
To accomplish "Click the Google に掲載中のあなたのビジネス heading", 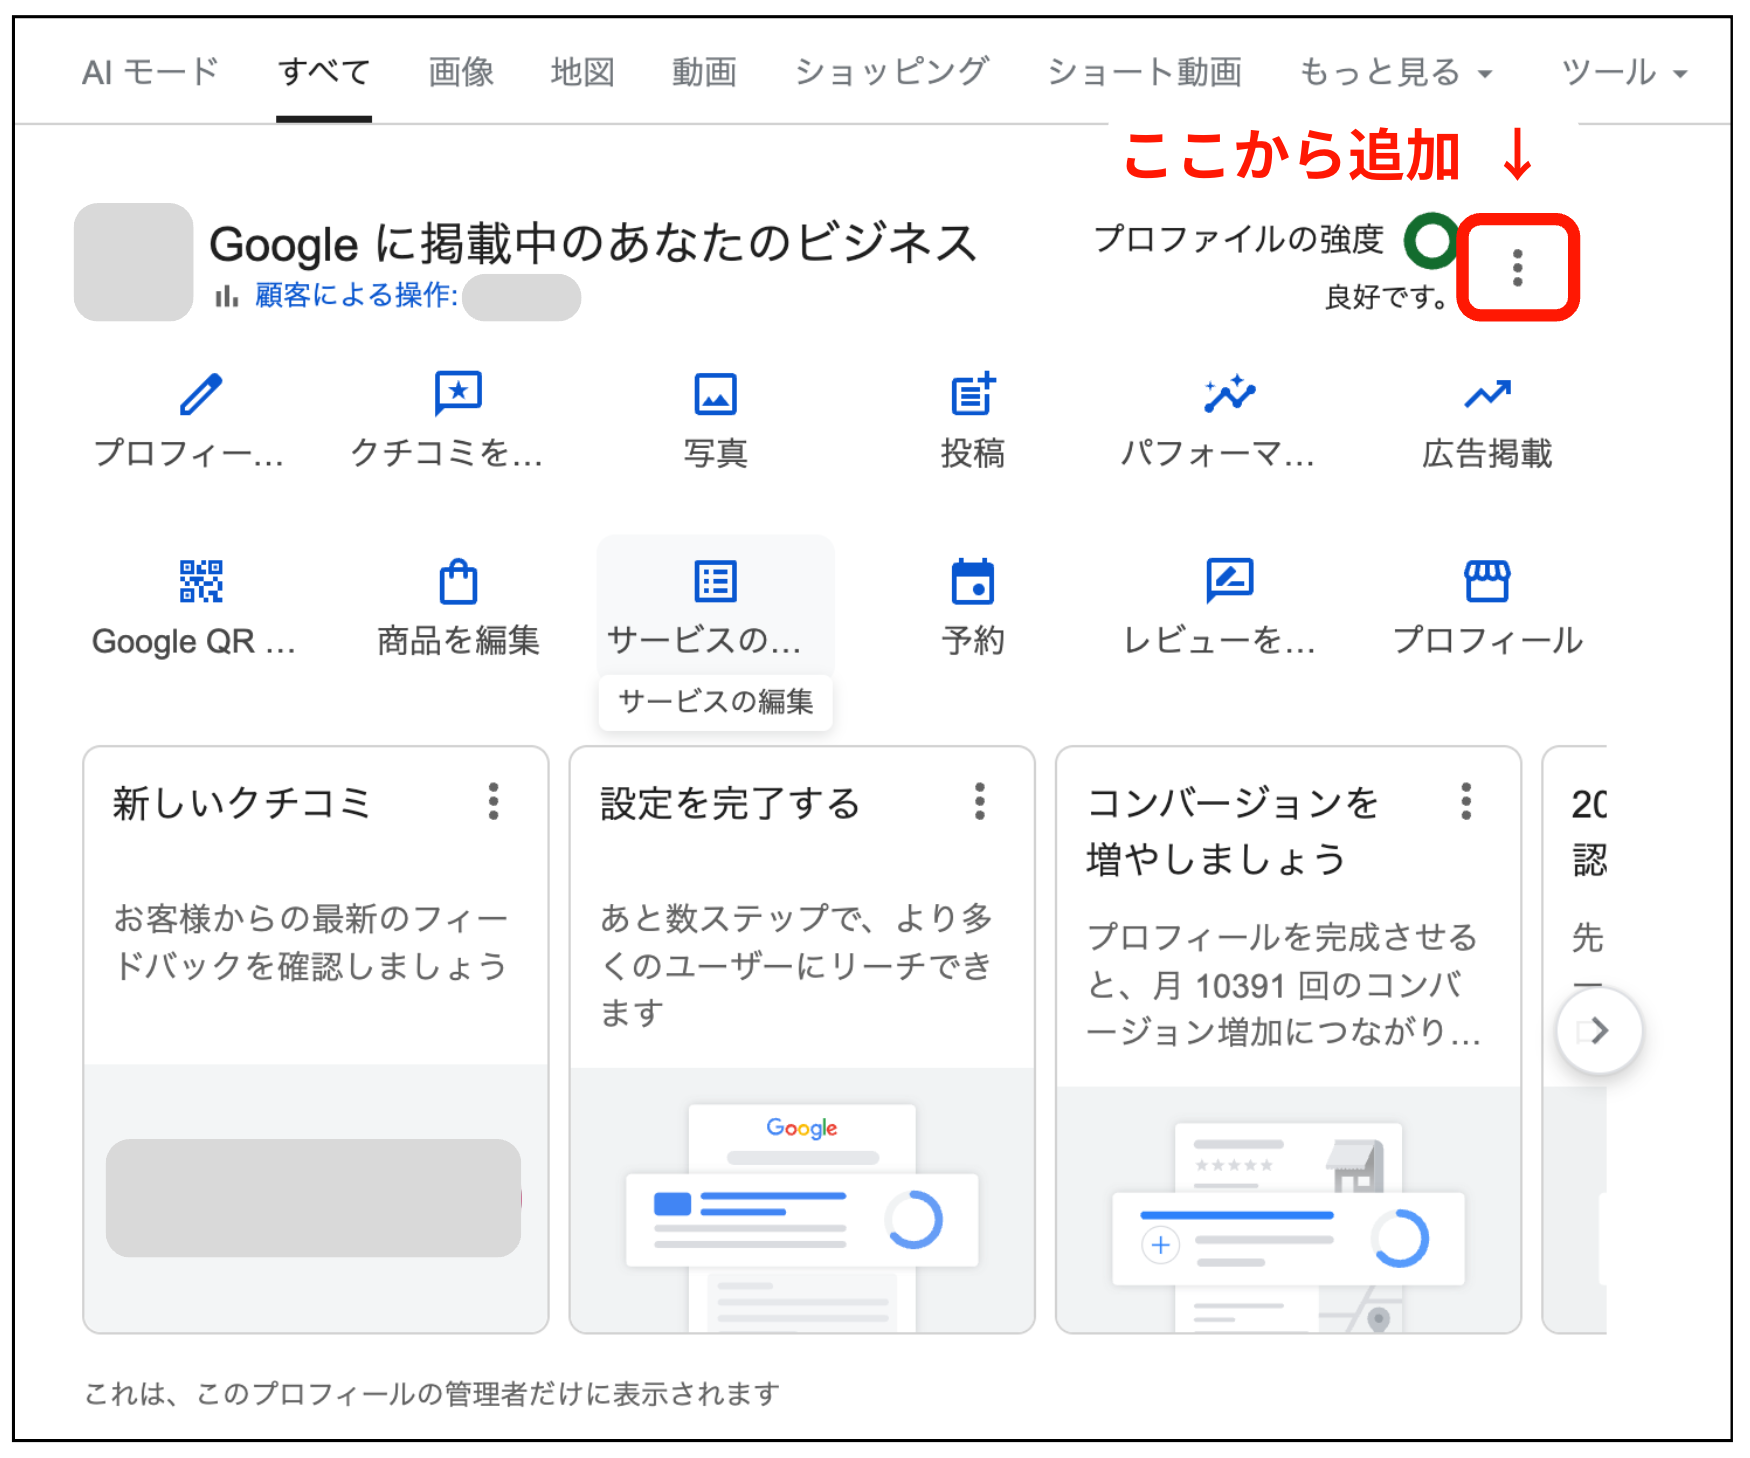I will click(x=593, y=243).
